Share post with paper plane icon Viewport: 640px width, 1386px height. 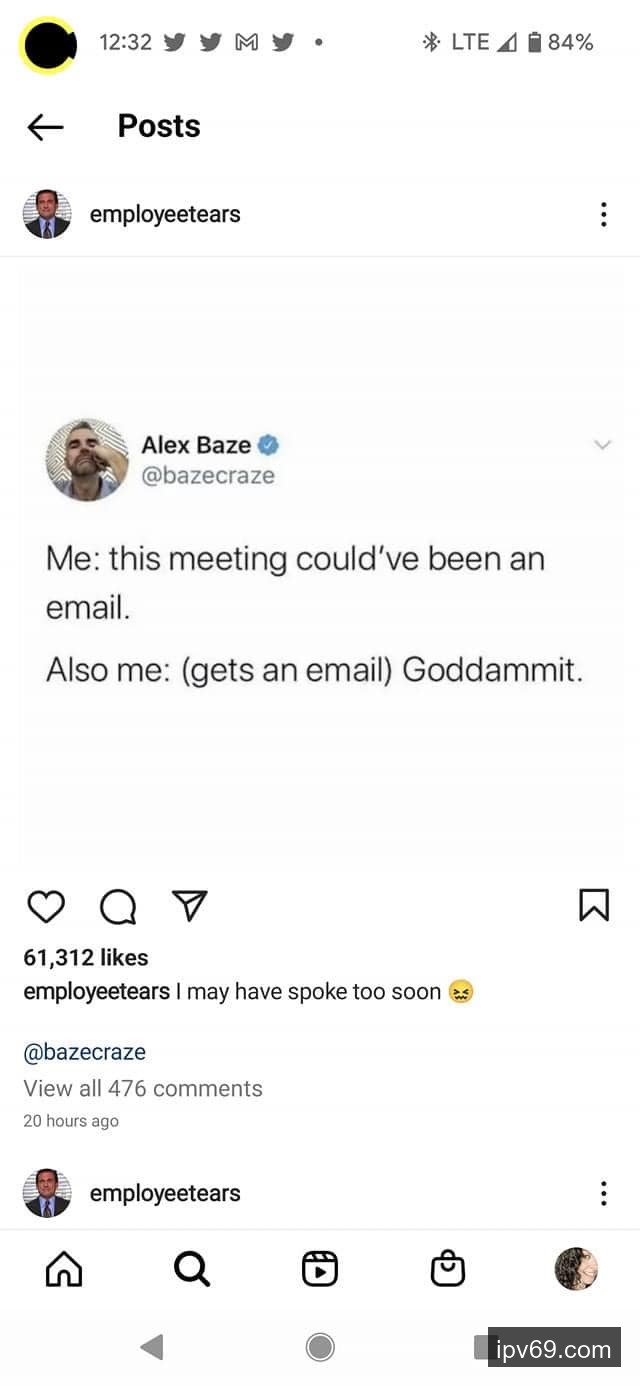pos(190,906)
